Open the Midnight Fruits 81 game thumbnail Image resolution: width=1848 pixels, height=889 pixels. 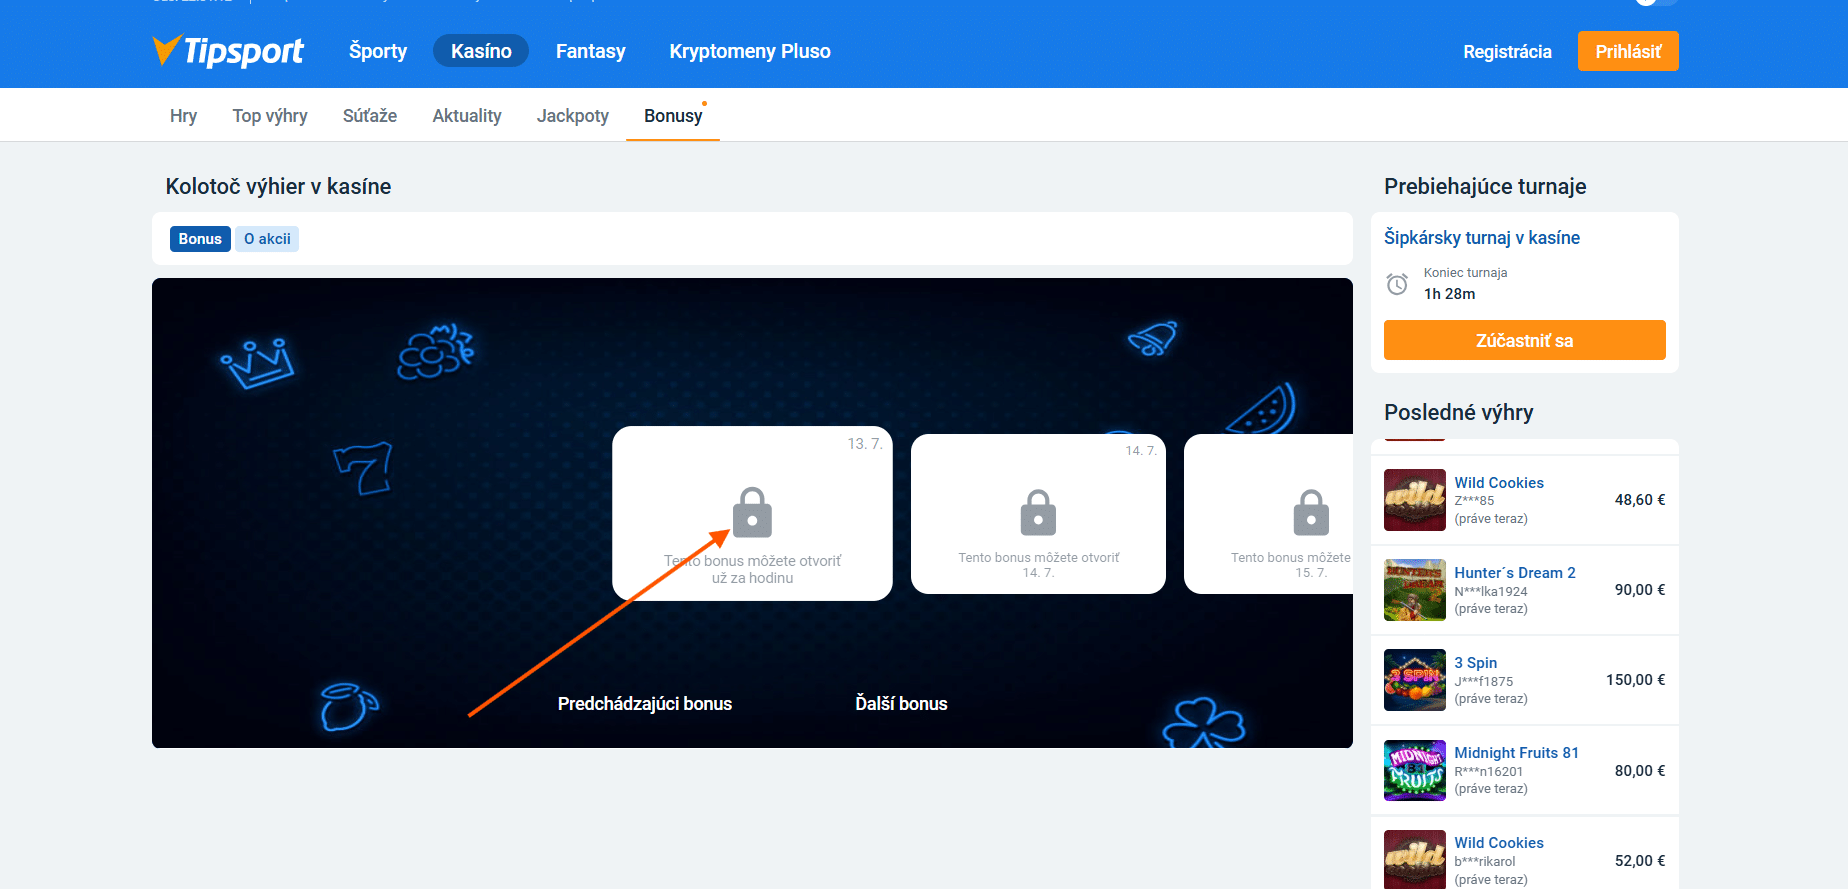click(1415, 770)
